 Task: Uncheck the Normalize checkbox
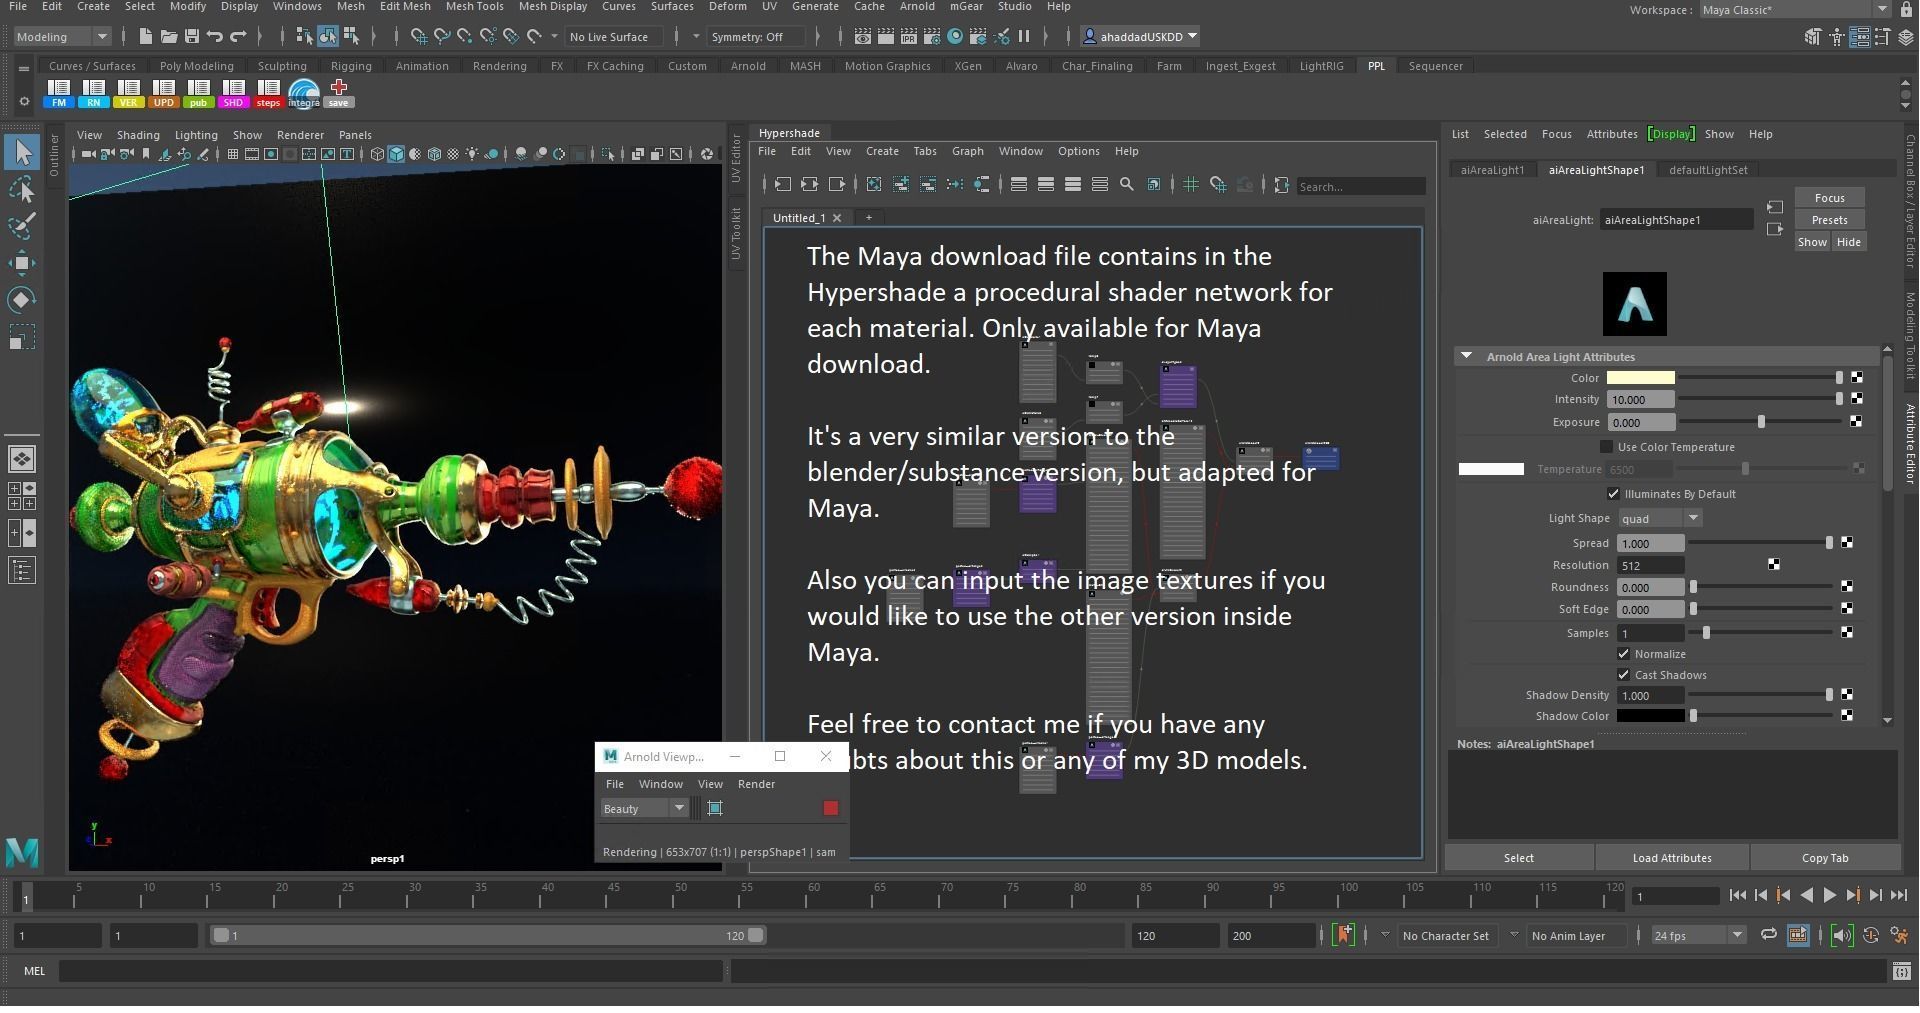(1624, 654)
